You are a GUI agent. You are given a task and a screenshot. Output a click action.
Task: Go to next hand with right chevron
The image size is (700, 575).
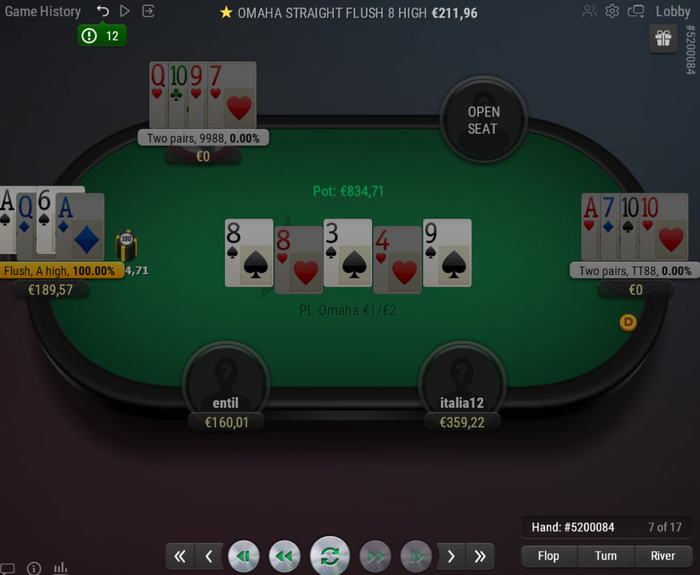[x=451, y=556]
